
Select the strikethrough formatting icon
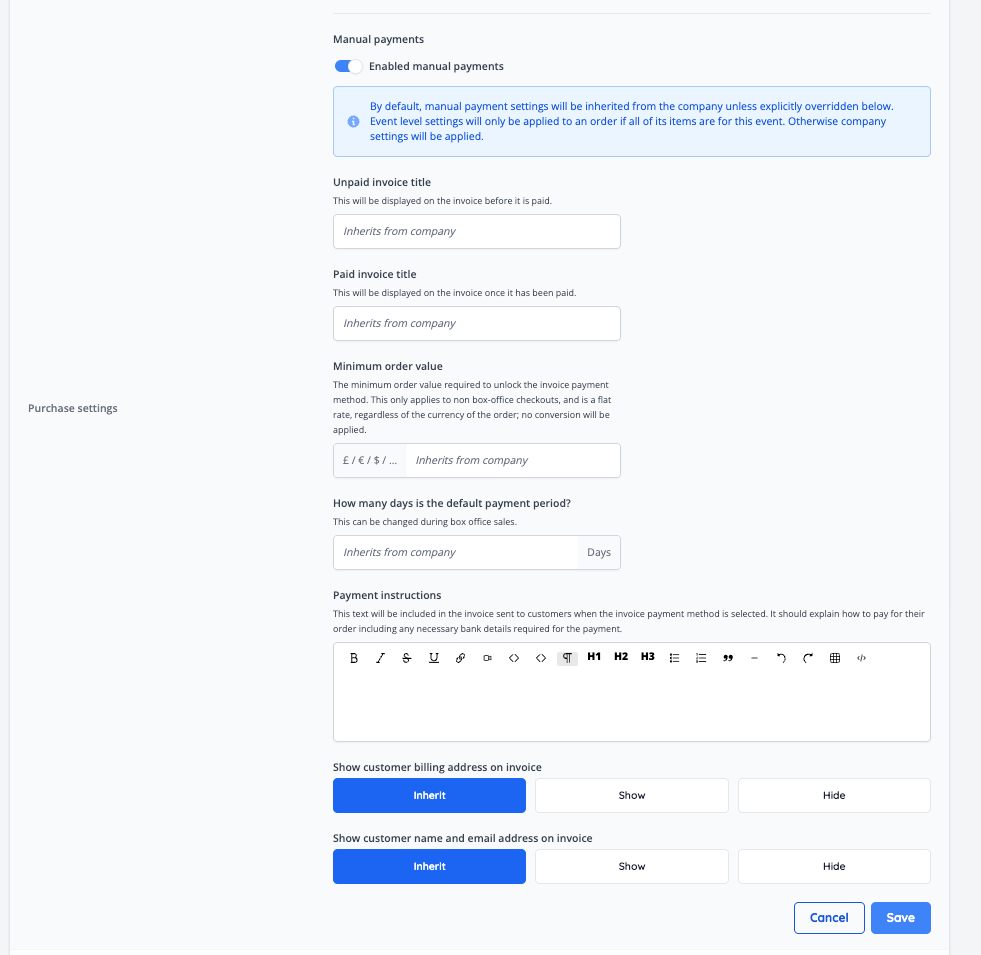tap(407, 658)
